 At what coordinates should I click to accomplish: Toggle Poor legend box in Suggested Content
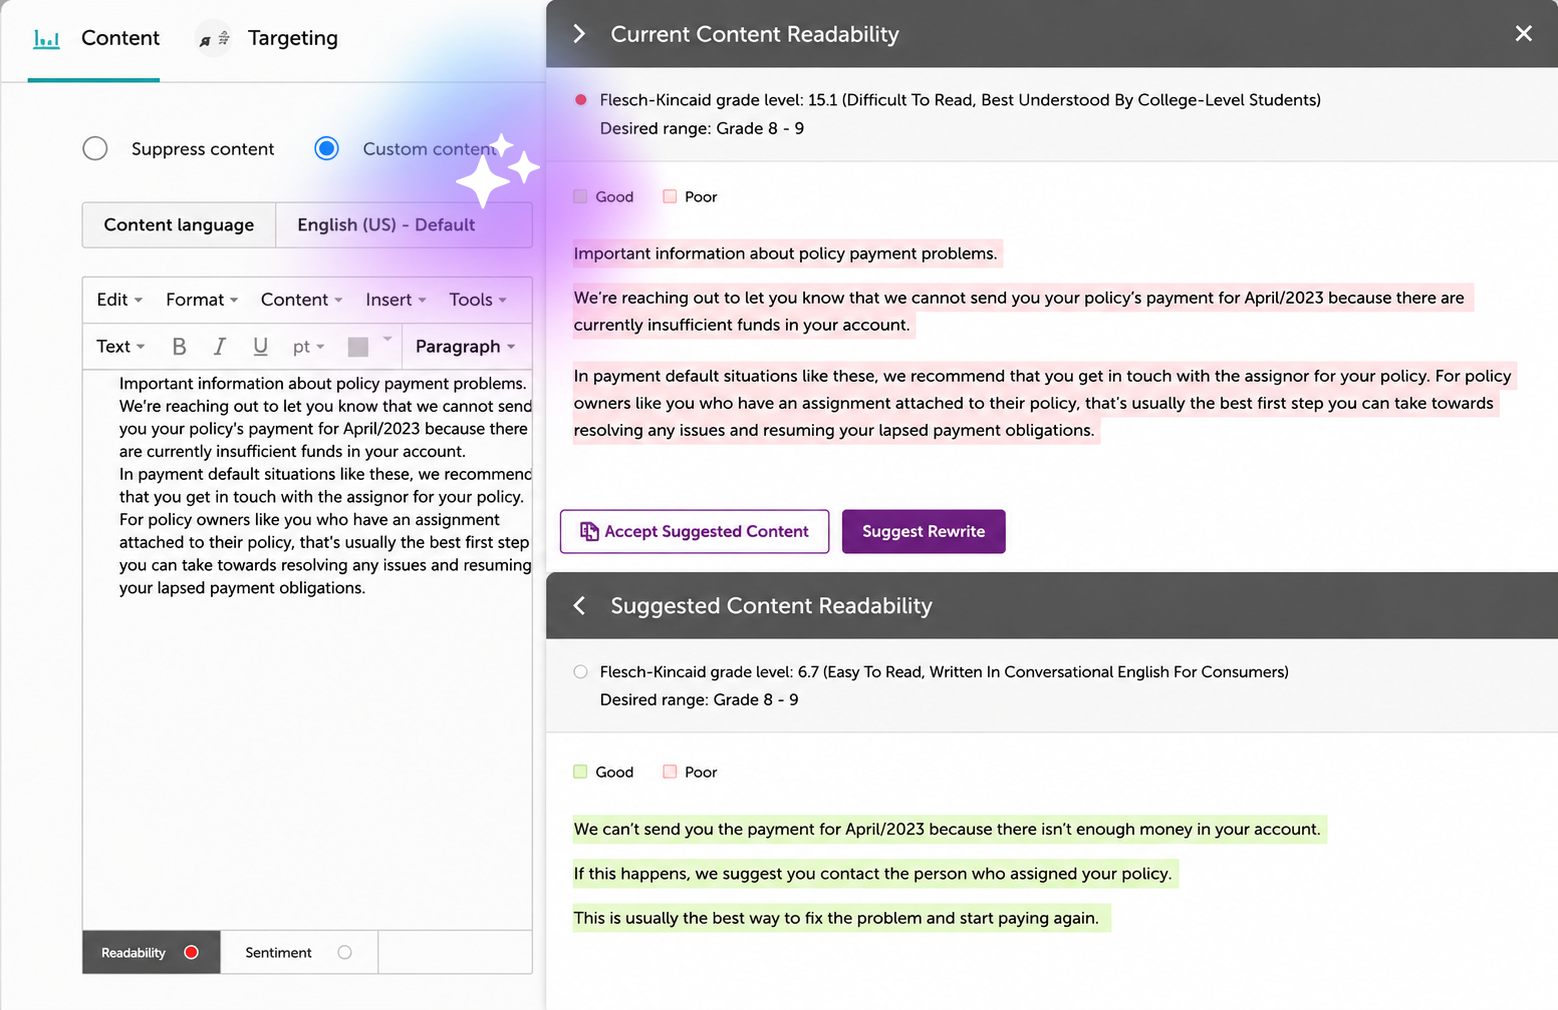click(x=670, y=772)
